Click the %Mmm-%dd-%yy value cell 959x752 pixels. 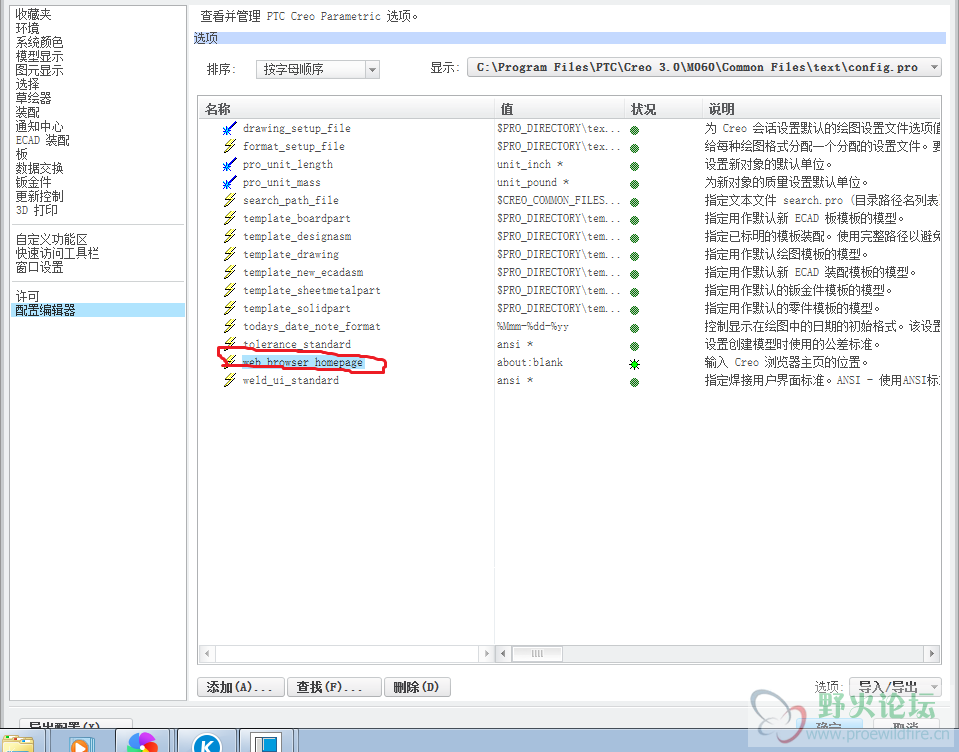pyautogui.click(x=533, y=326)
